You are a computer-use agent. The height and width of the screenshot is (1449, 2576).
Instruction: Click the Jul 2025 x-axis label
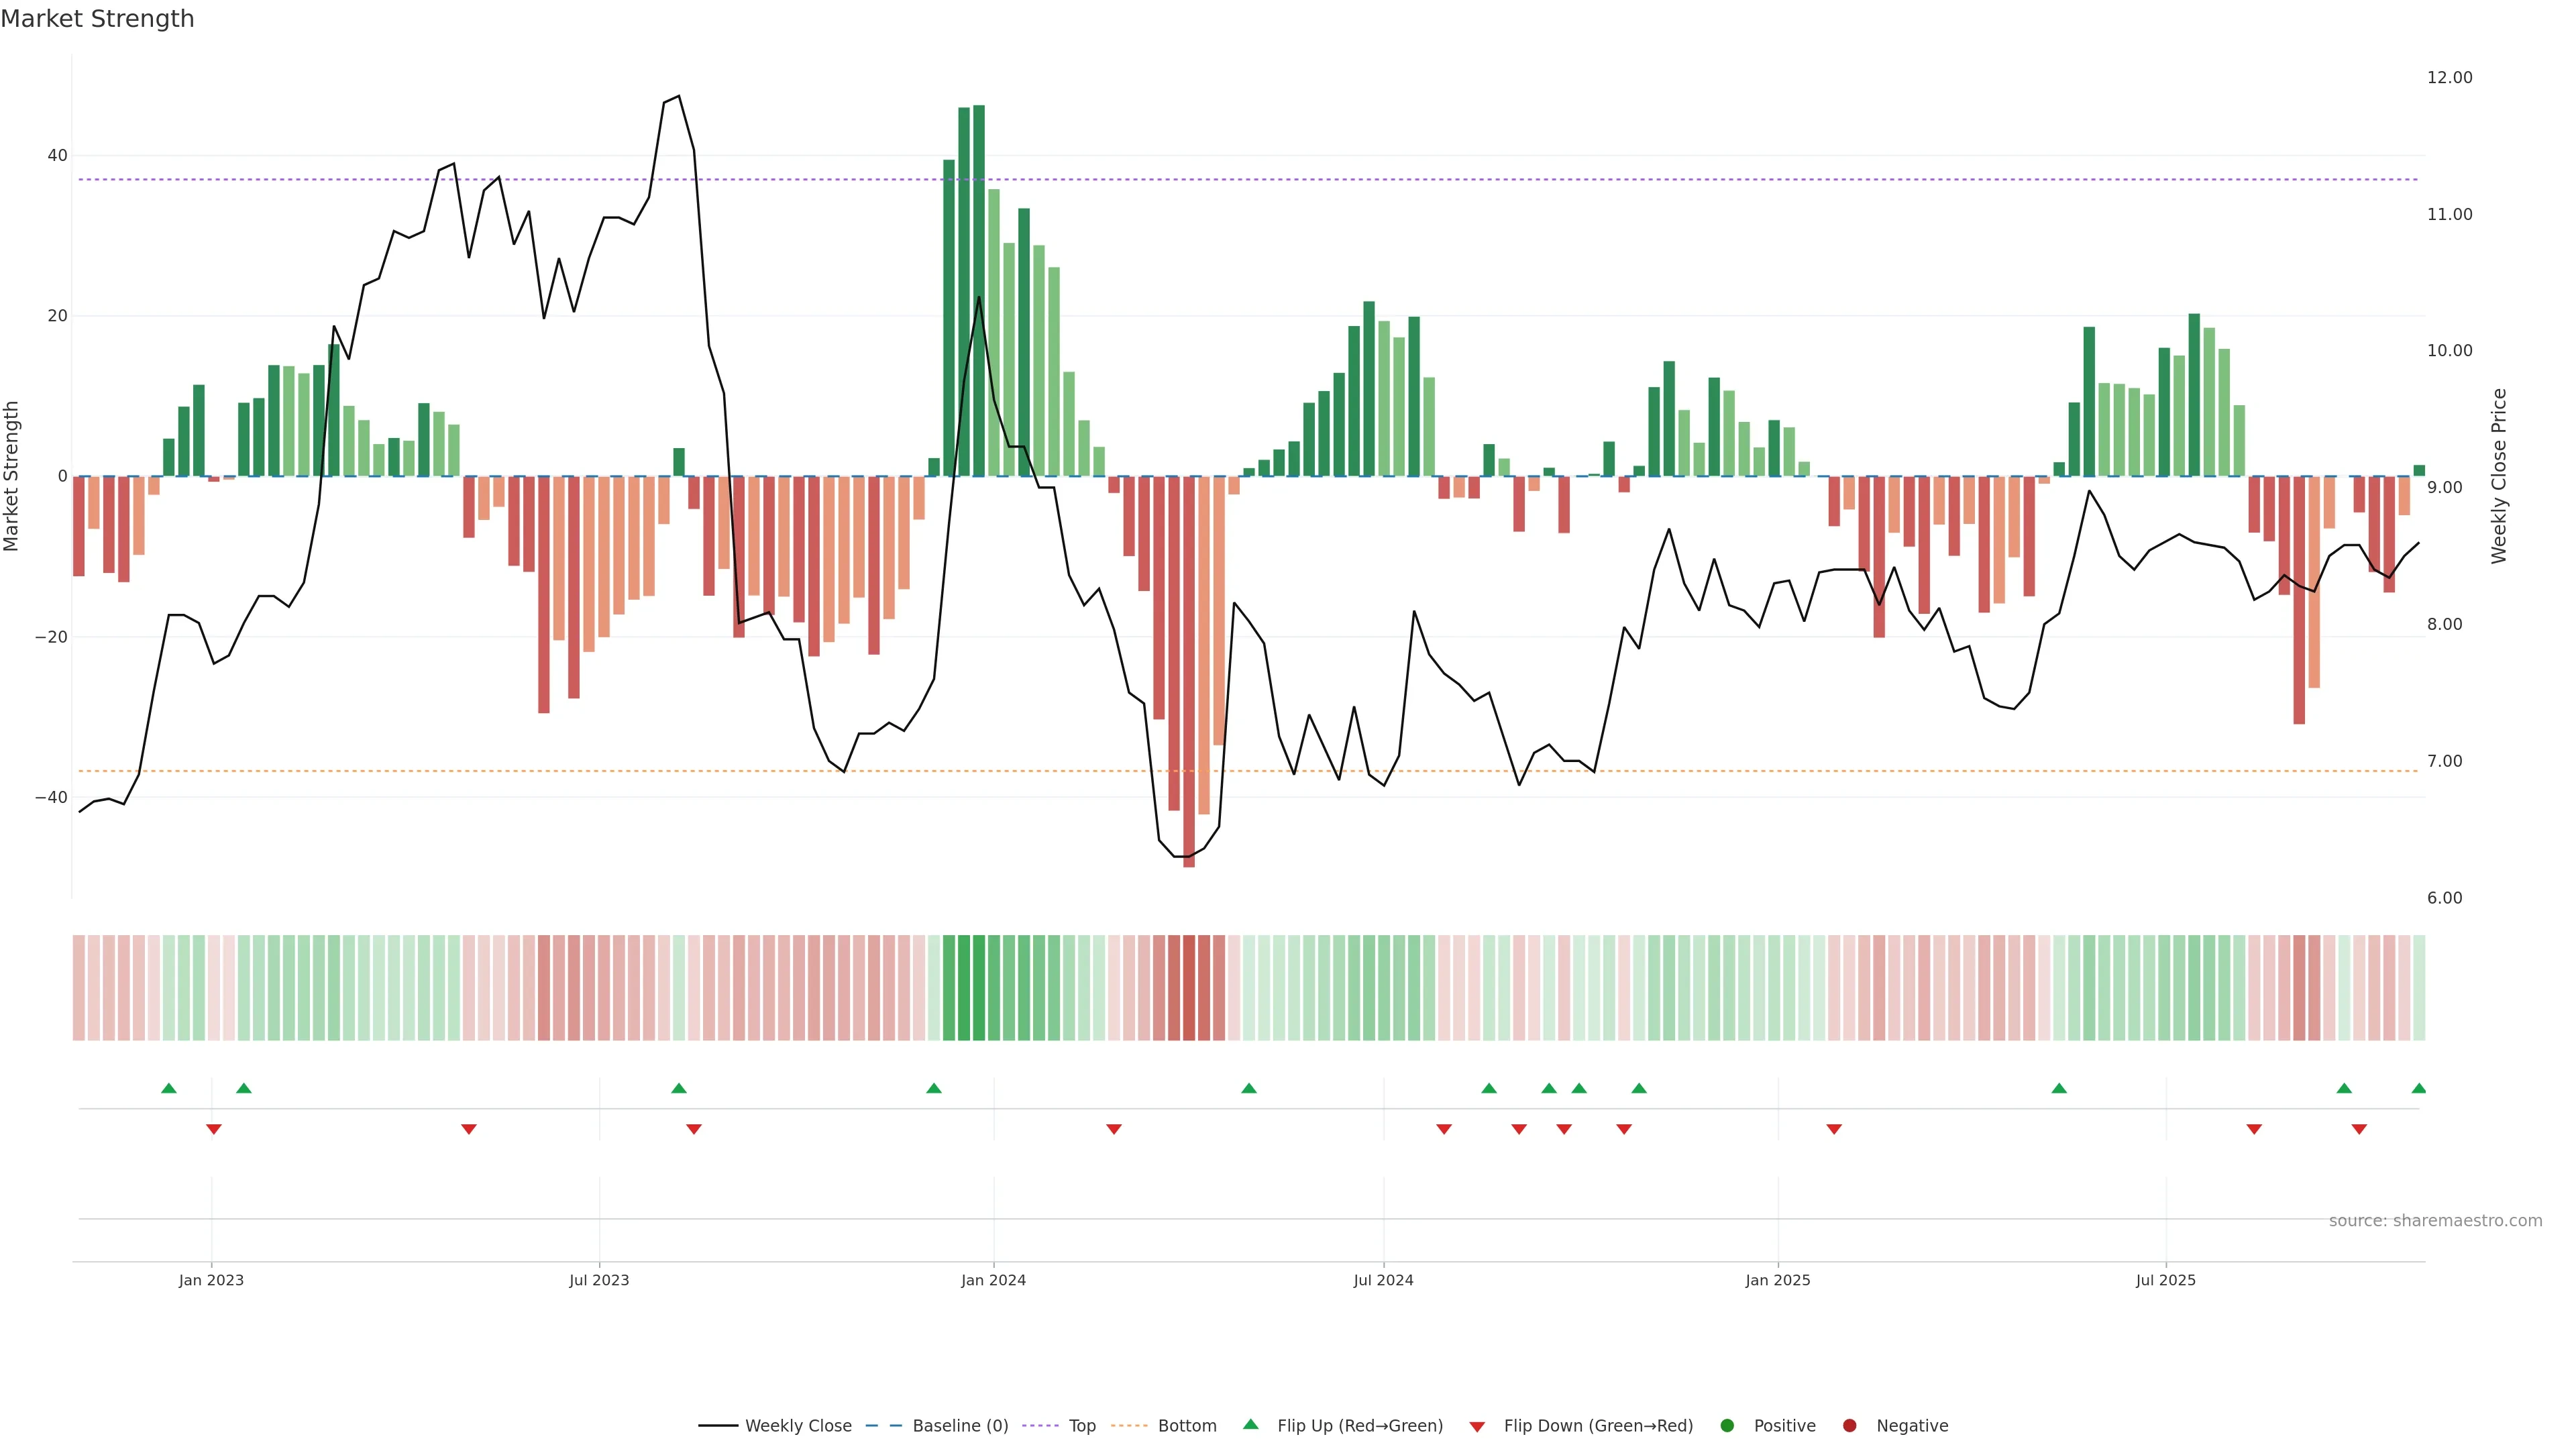click(2165, 1280)
